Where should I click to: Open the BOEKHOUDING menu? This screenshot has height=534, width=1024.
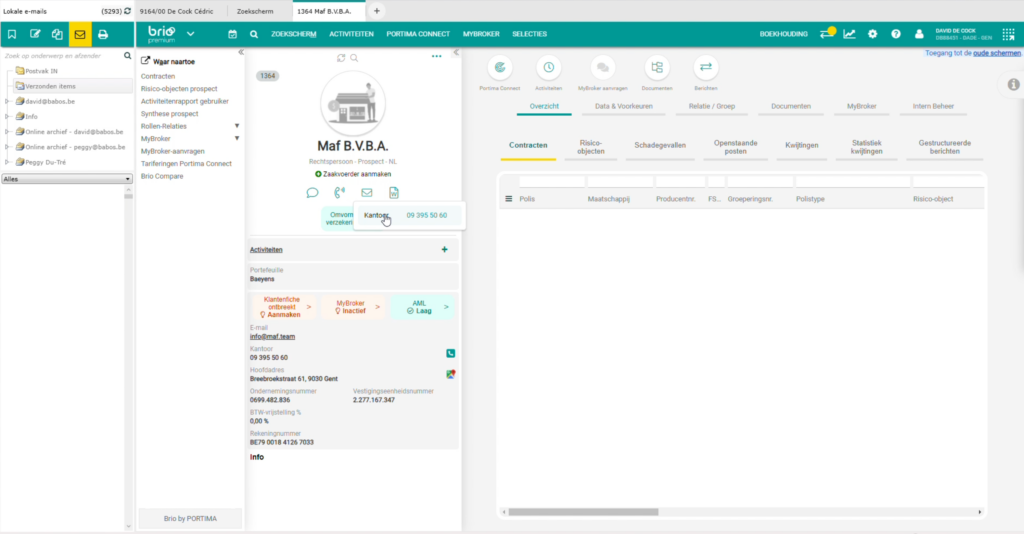click(784, 34)
